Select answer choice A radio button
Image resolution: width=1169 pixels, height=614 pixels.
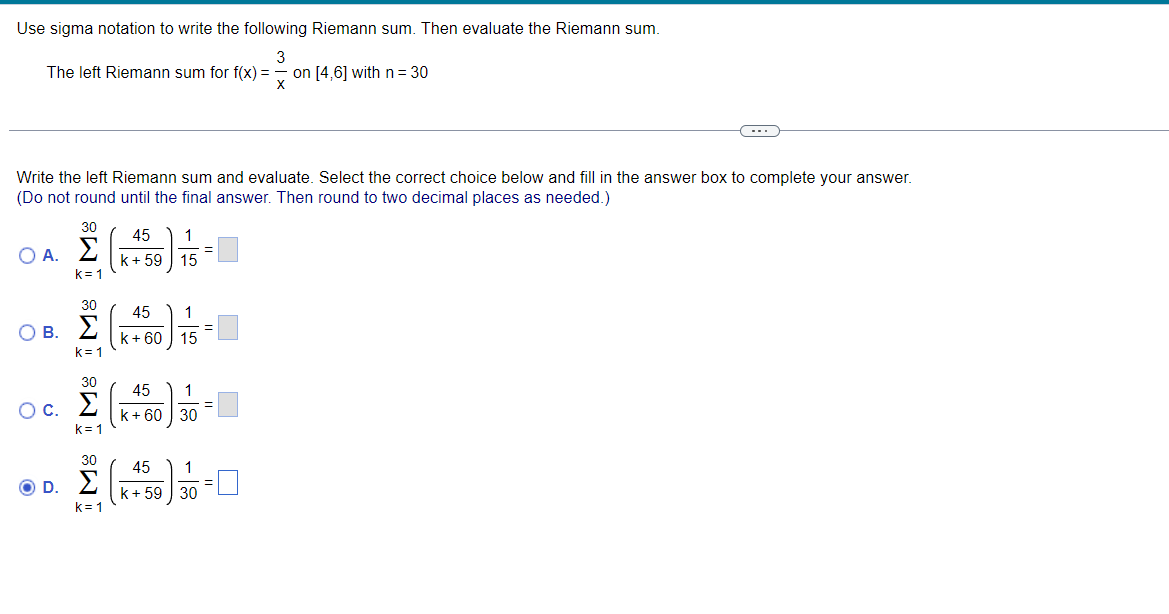tap(26, 249)
